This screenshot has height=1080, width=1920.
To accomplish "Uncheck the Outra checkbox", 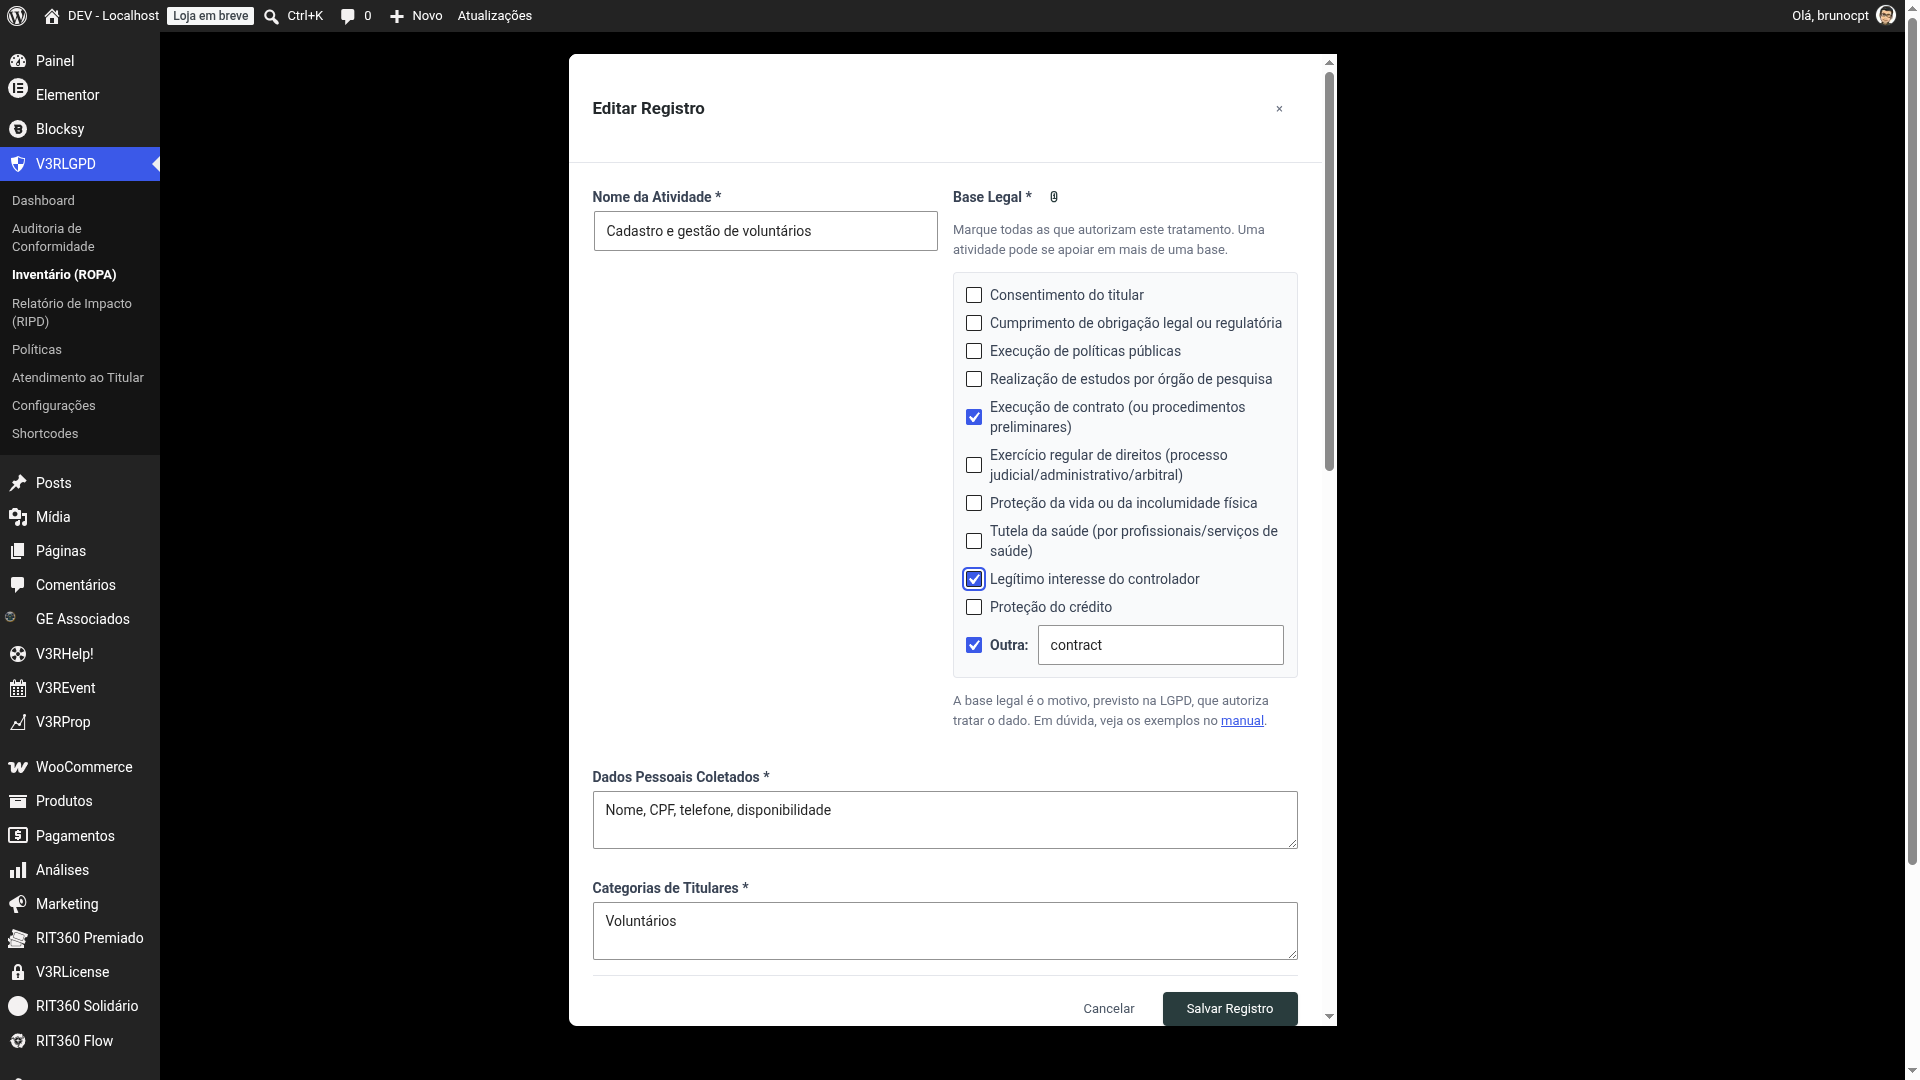I will point(974,645).
